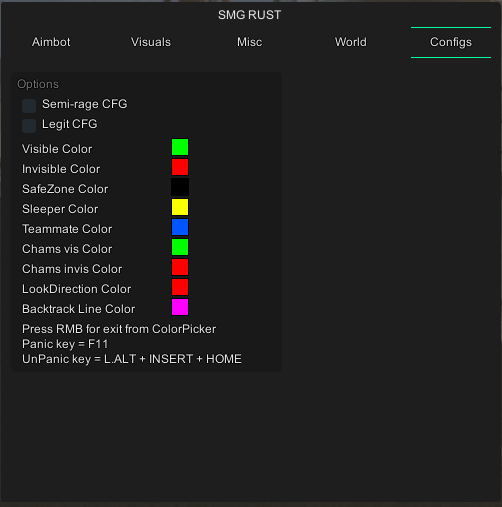Click the Chams vis Color swatch
Image resolution: width=502 pixels, height=507 pixels.
coord(180,247)
